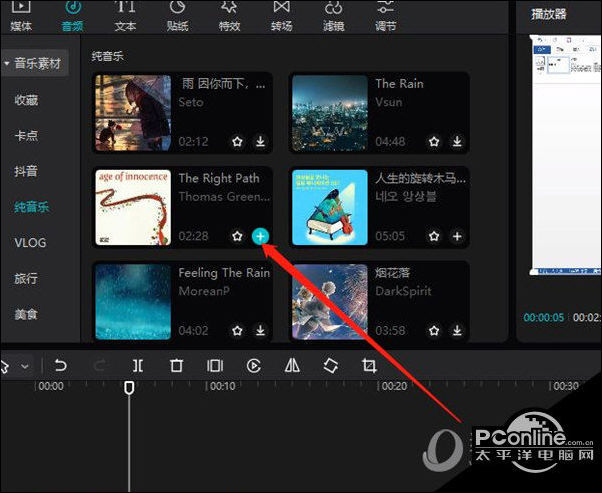Preview The Rain city cover thumbnail
The height and width of the screenshot is (493, 602).
330,112
